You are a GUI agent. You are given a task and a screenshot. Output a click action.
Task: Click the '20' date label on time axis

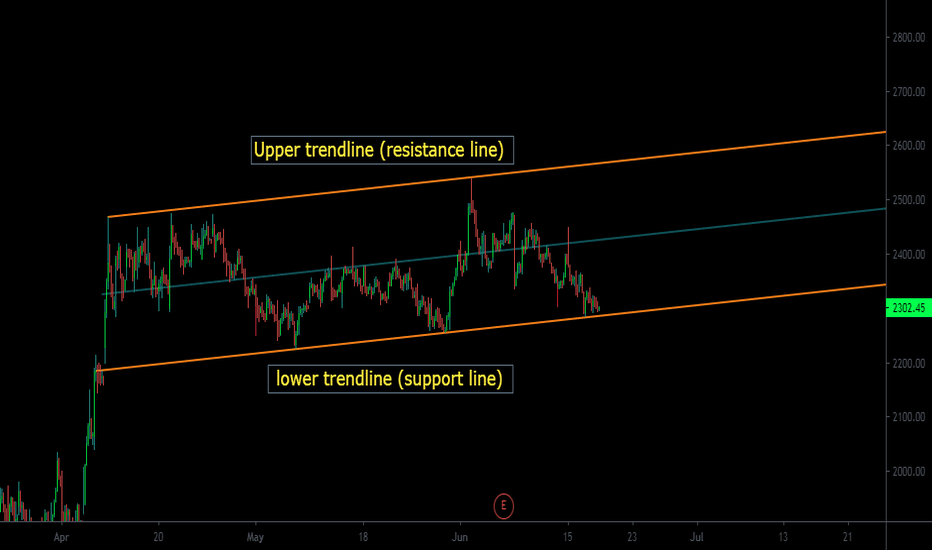pos(158,537)
